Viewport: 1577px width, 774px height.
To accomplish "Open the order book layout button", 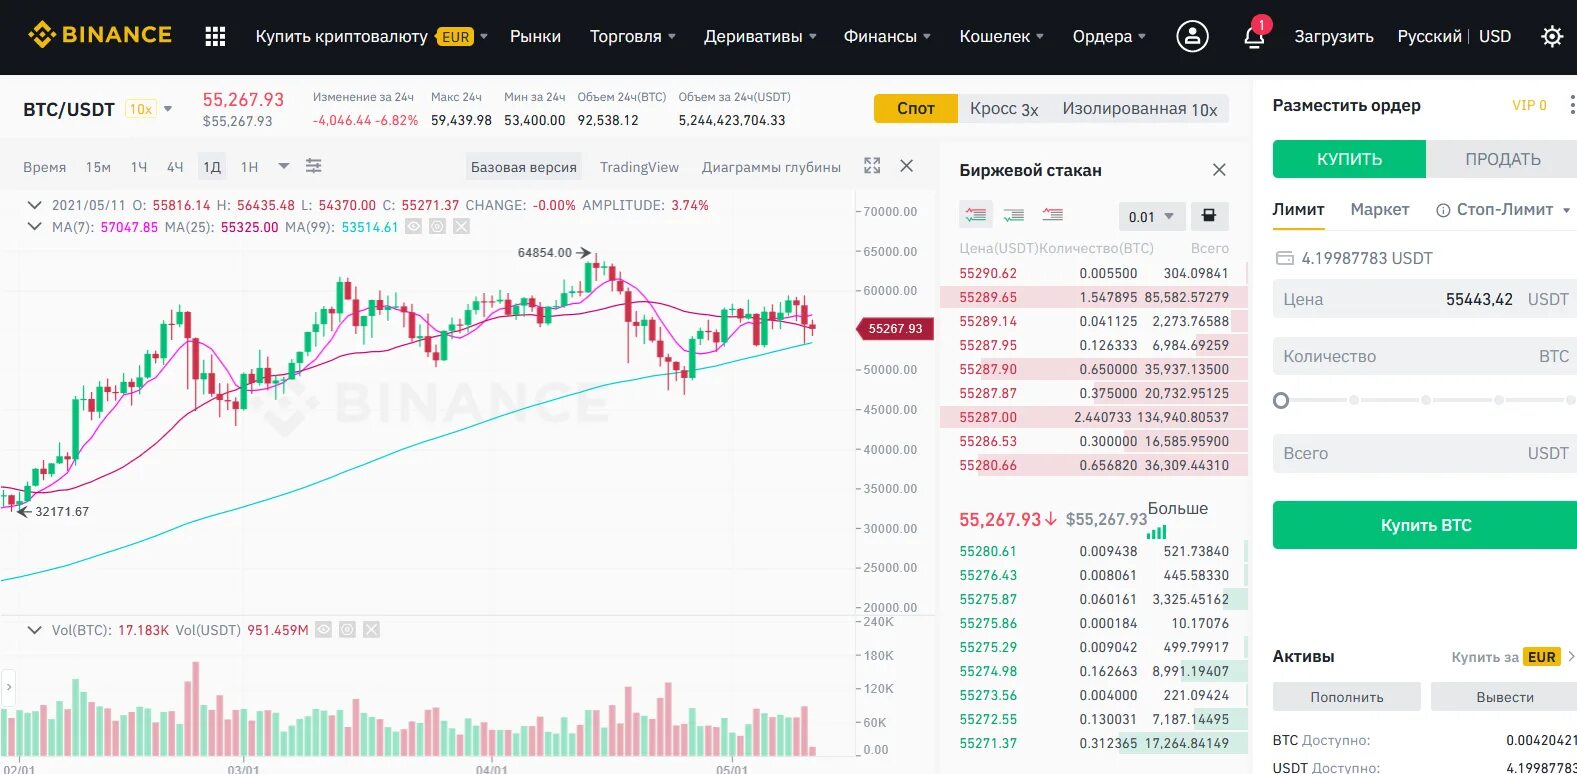I will [1209, 216].
